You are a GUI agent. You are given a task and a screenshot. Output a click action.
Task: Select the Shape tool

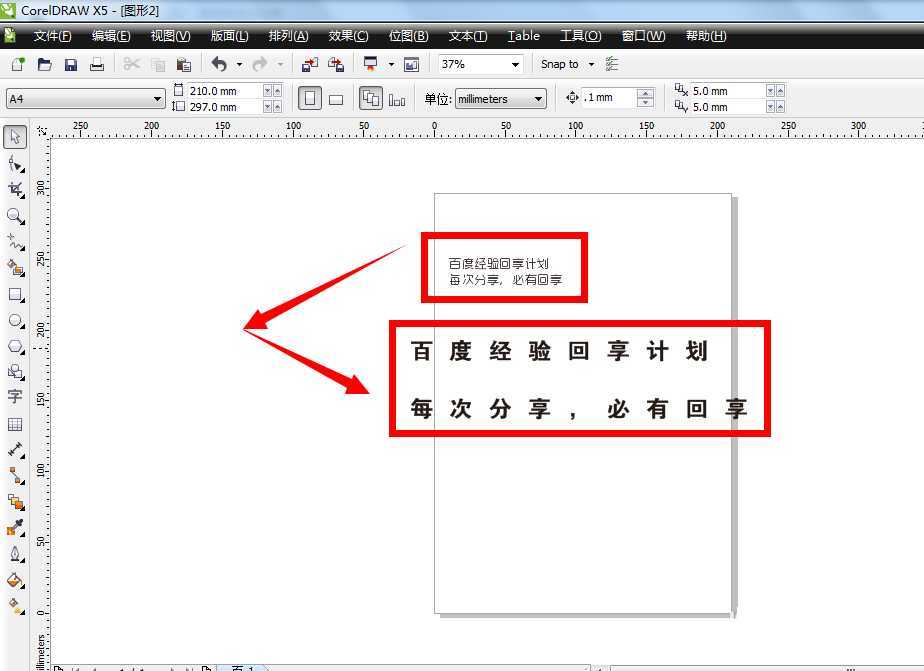[15, 163]
